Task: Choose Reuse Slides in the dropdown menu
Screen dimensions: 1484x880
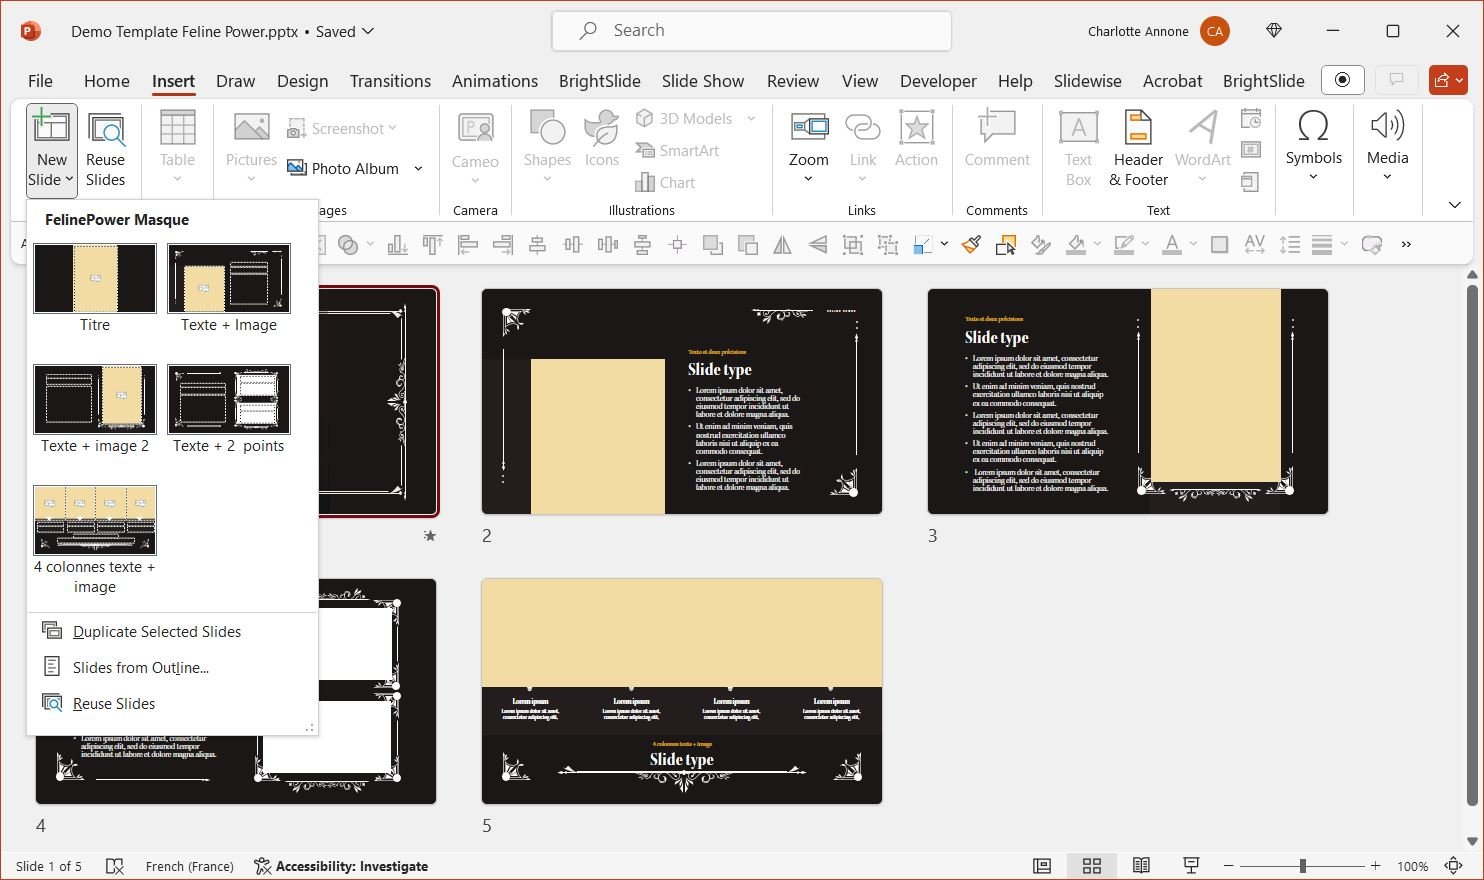Action: click(172, 704)
